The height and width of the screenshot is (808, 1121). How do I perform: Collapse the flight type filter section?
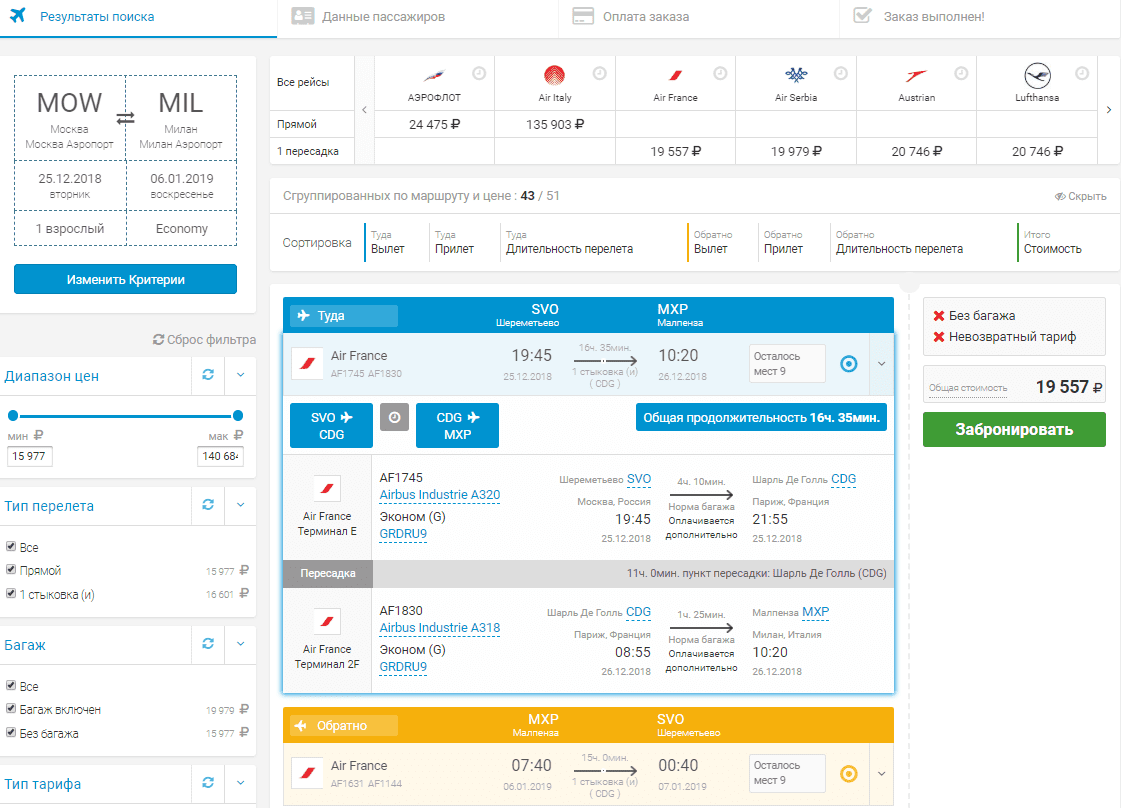pyautogui.click(x=241, y=505)
